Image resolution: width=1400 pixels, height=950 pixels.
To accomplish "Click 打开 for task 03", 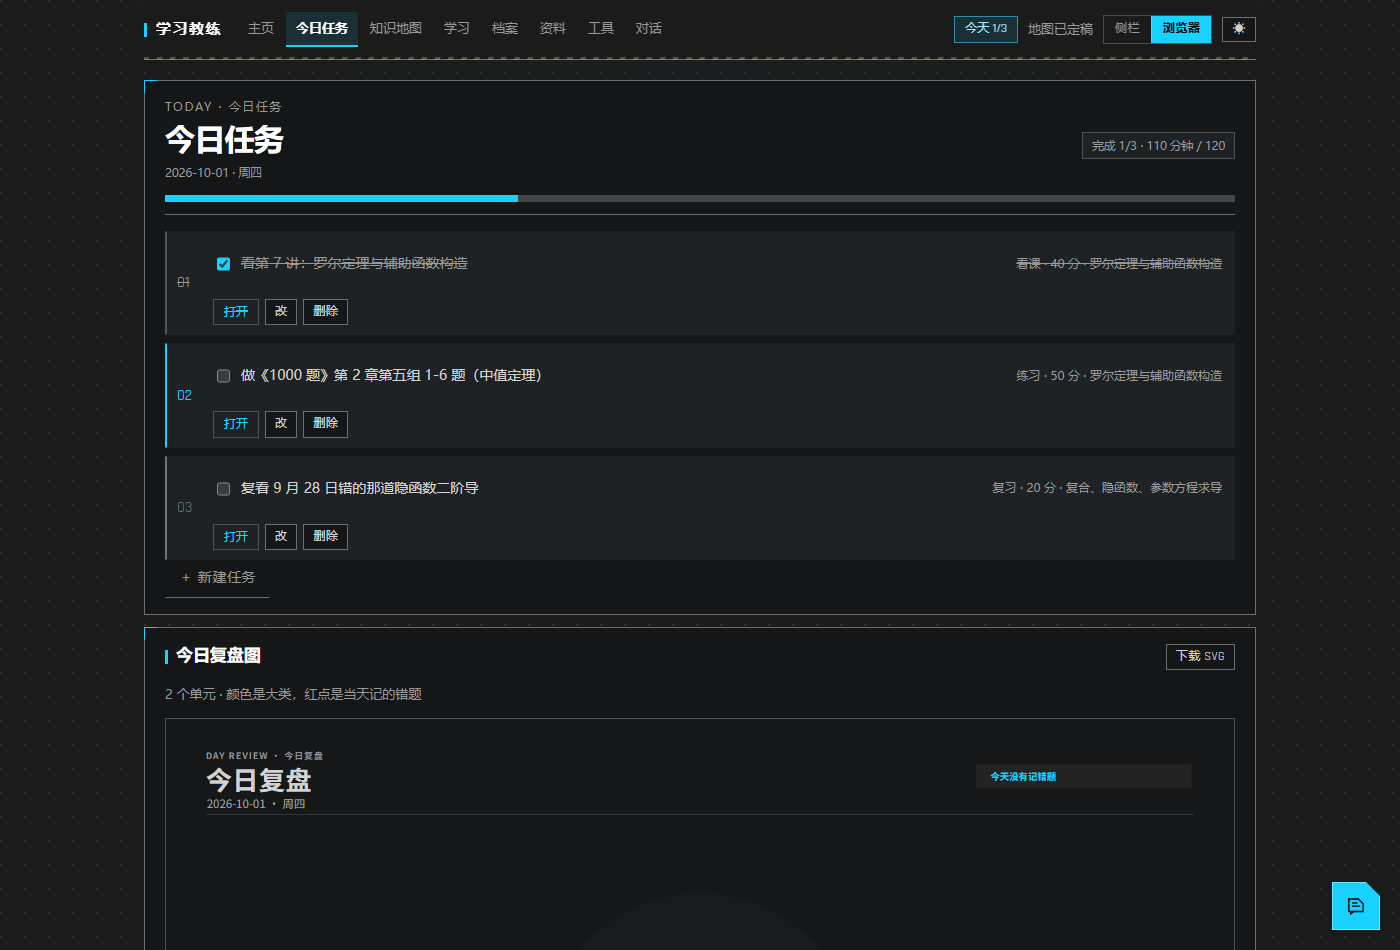I will tap(236, 537).
